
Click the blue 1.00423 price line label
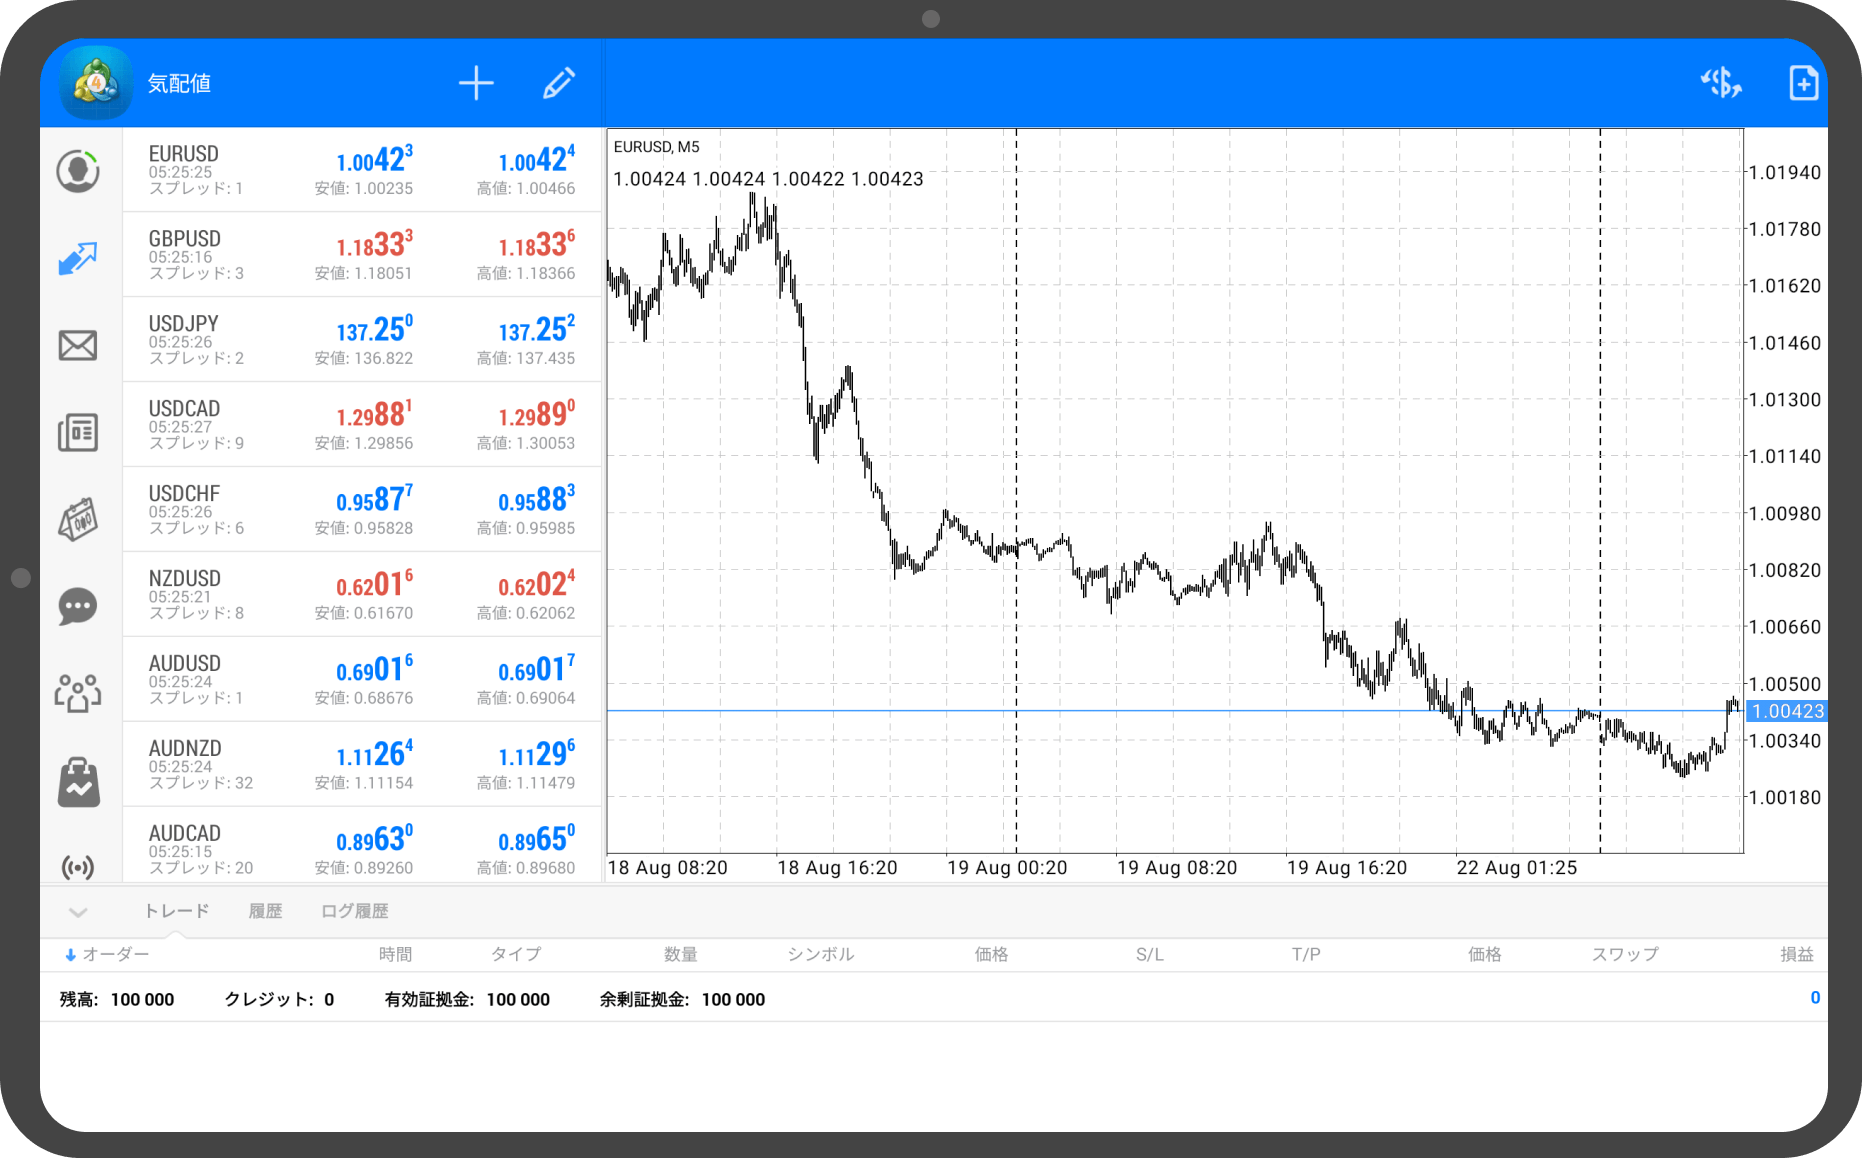pyautogui.click(x=1787, y=711)
